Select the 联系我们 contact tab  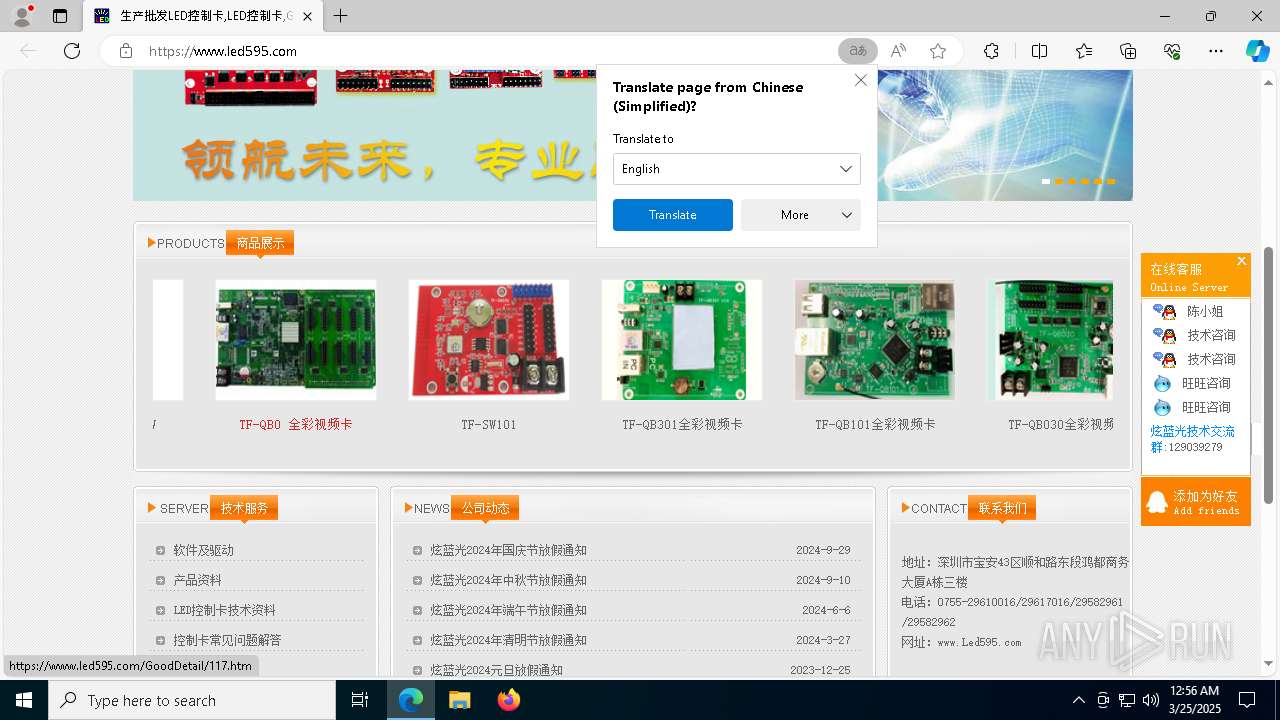click(1002, 508)
